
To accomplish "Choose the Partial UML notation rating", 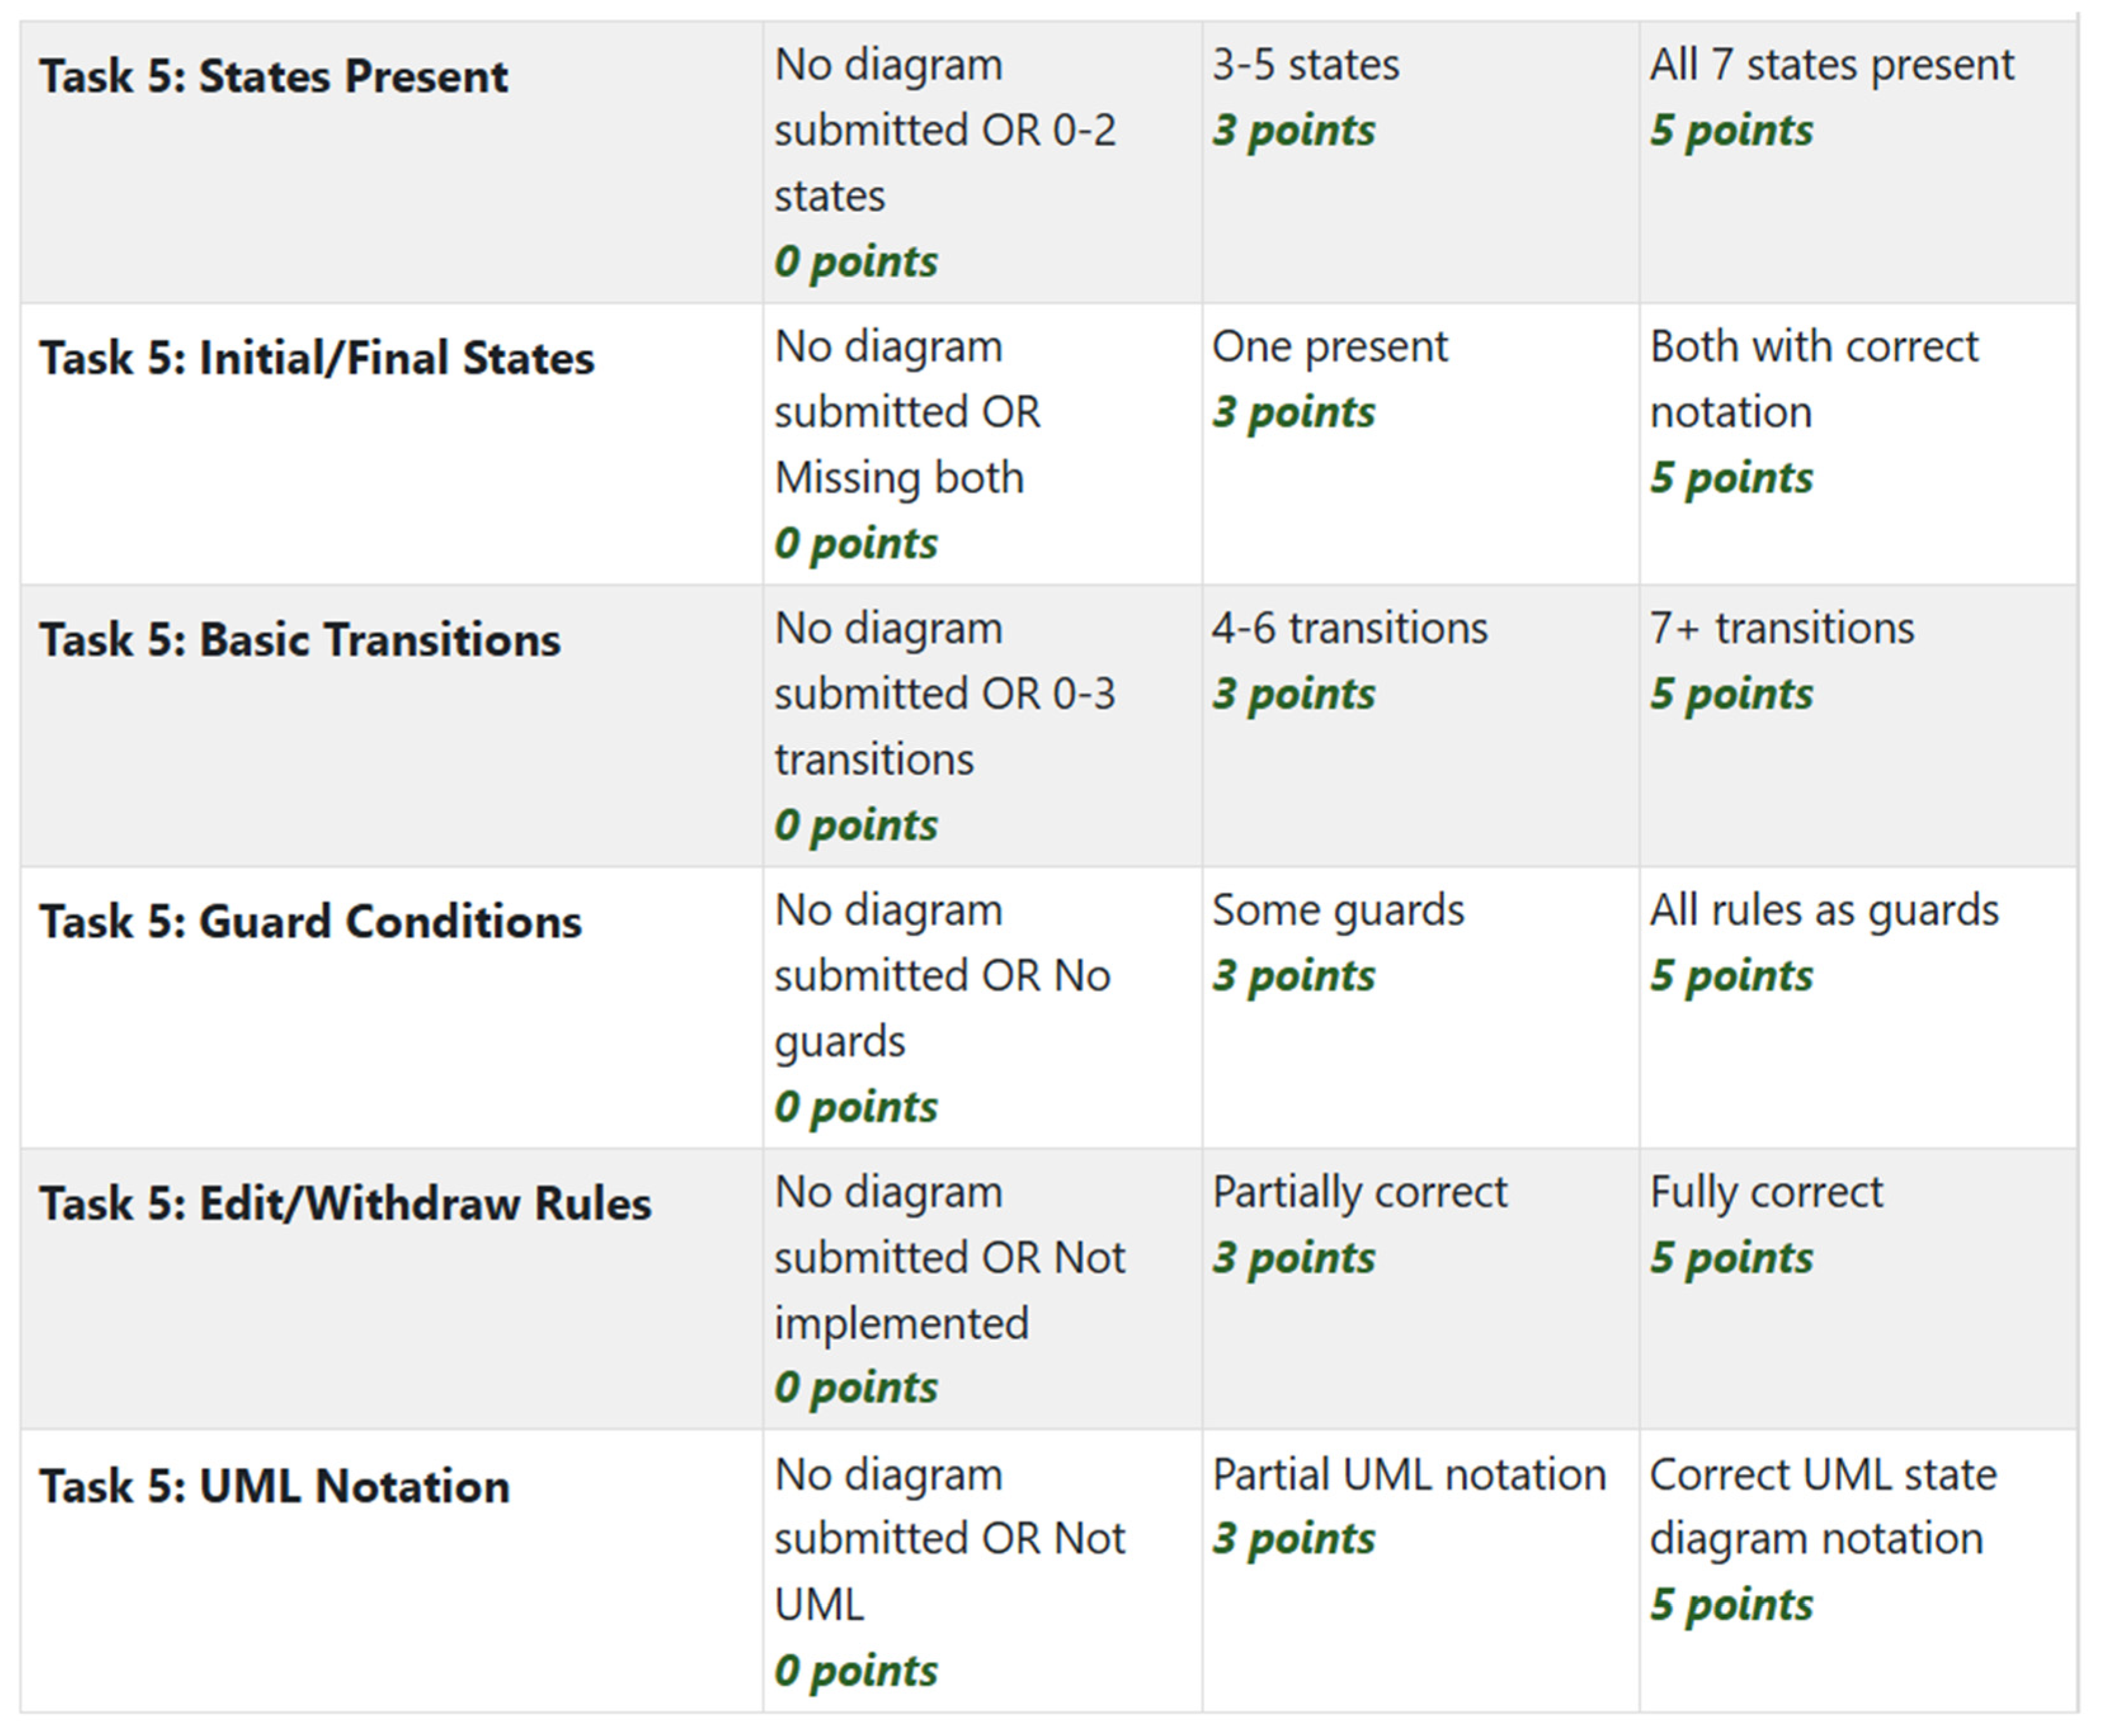I will 1420,1571.
